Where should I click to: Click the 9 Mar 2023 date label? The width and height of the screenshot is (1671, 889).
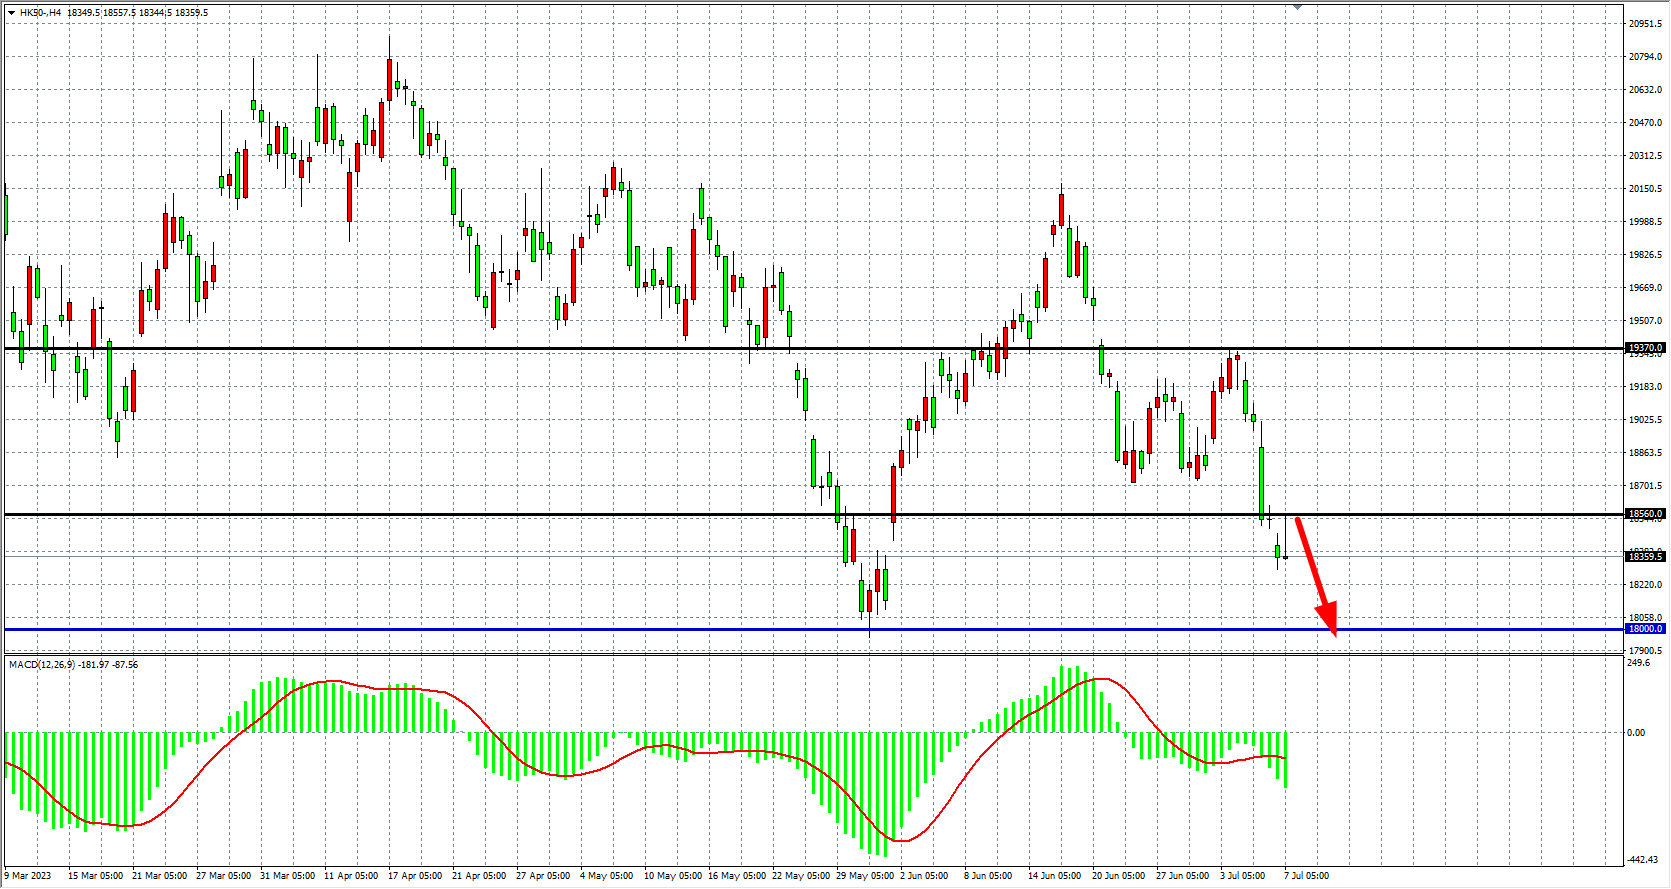click(28, 876)
